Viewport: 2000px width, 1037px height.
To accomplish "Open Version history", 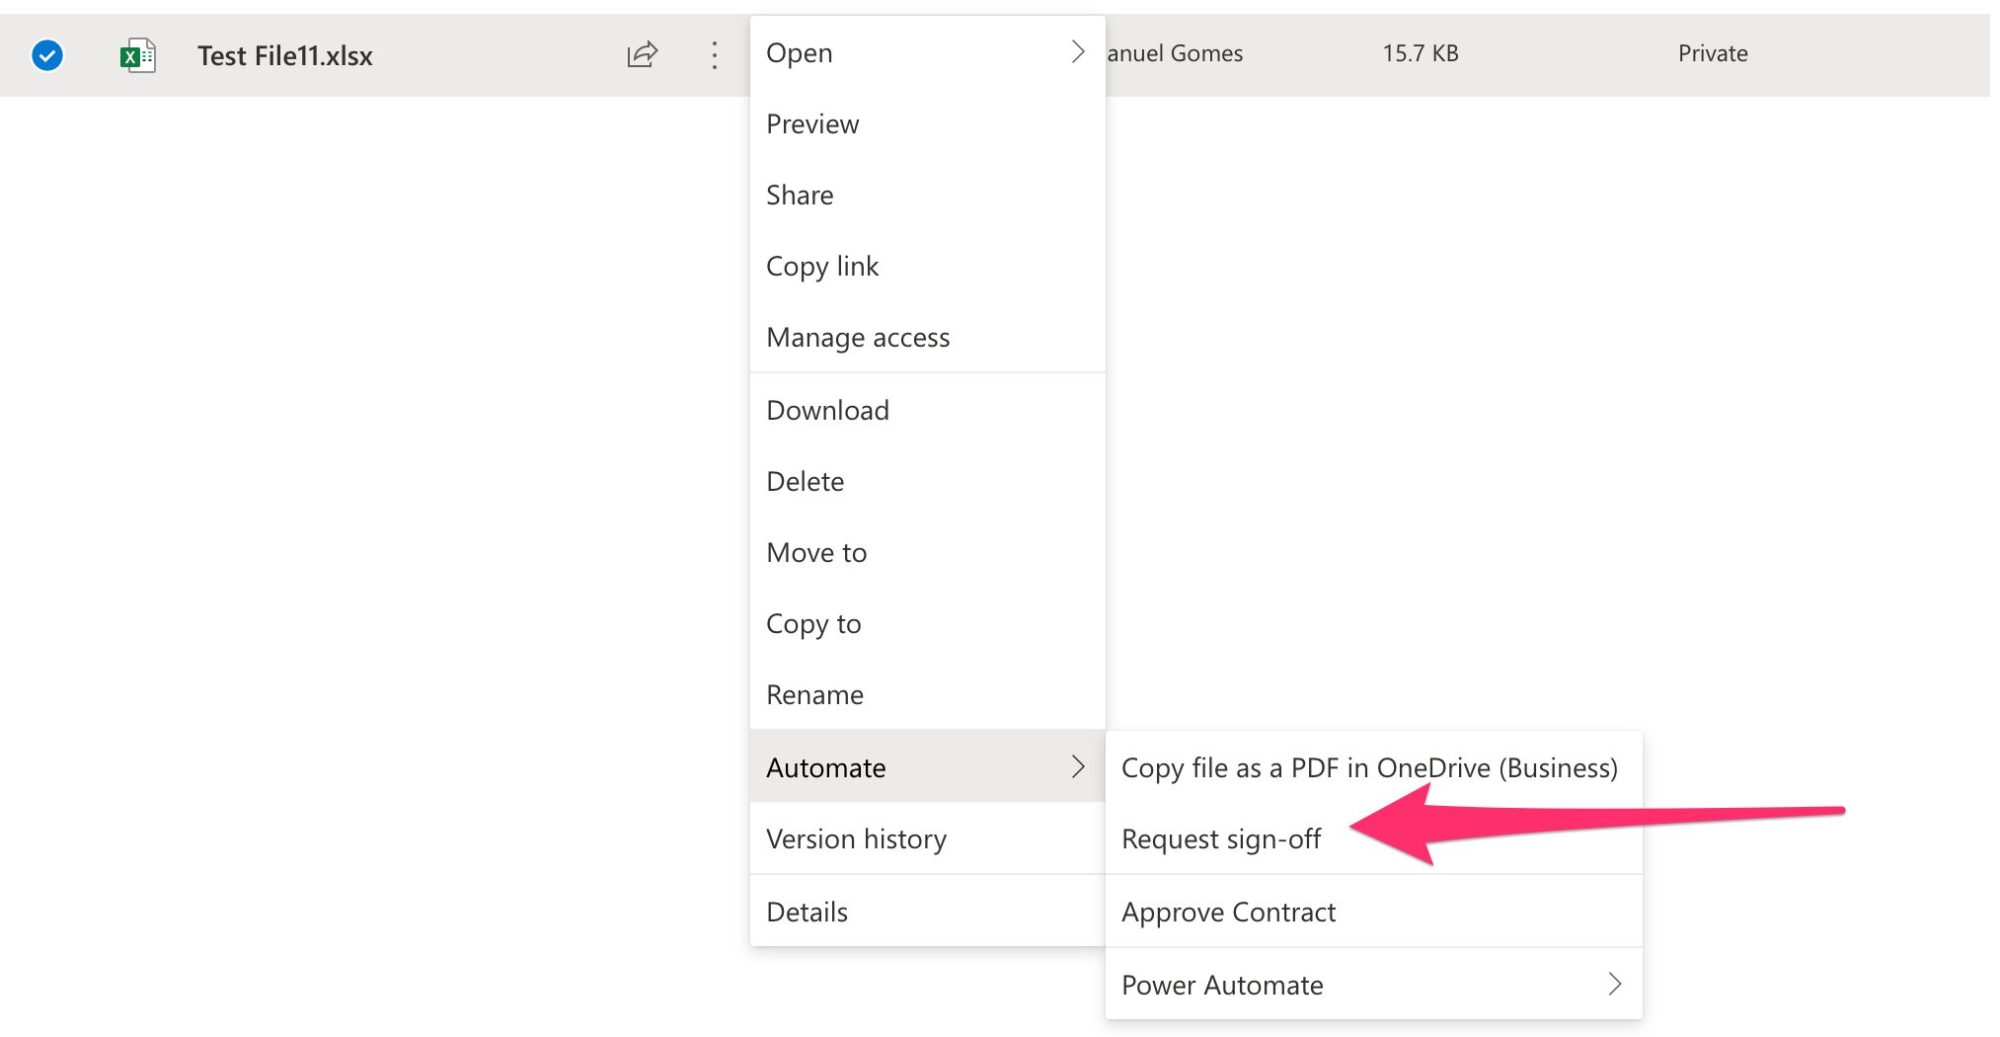I will (x=927, y=838).
